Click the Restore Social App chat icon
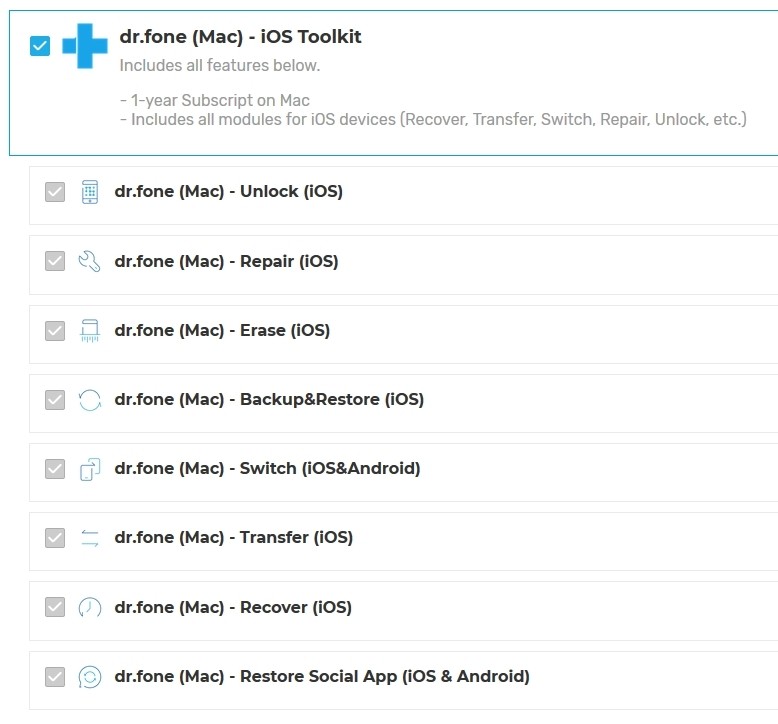 click(x=90, y=677)
